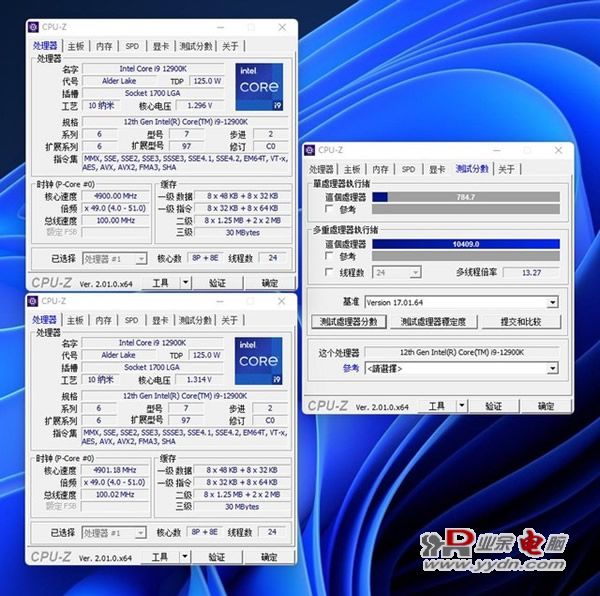The image size is (600, 596).
Task: Click the 测试处理器稳定度 button
Action: click(434, 322)
